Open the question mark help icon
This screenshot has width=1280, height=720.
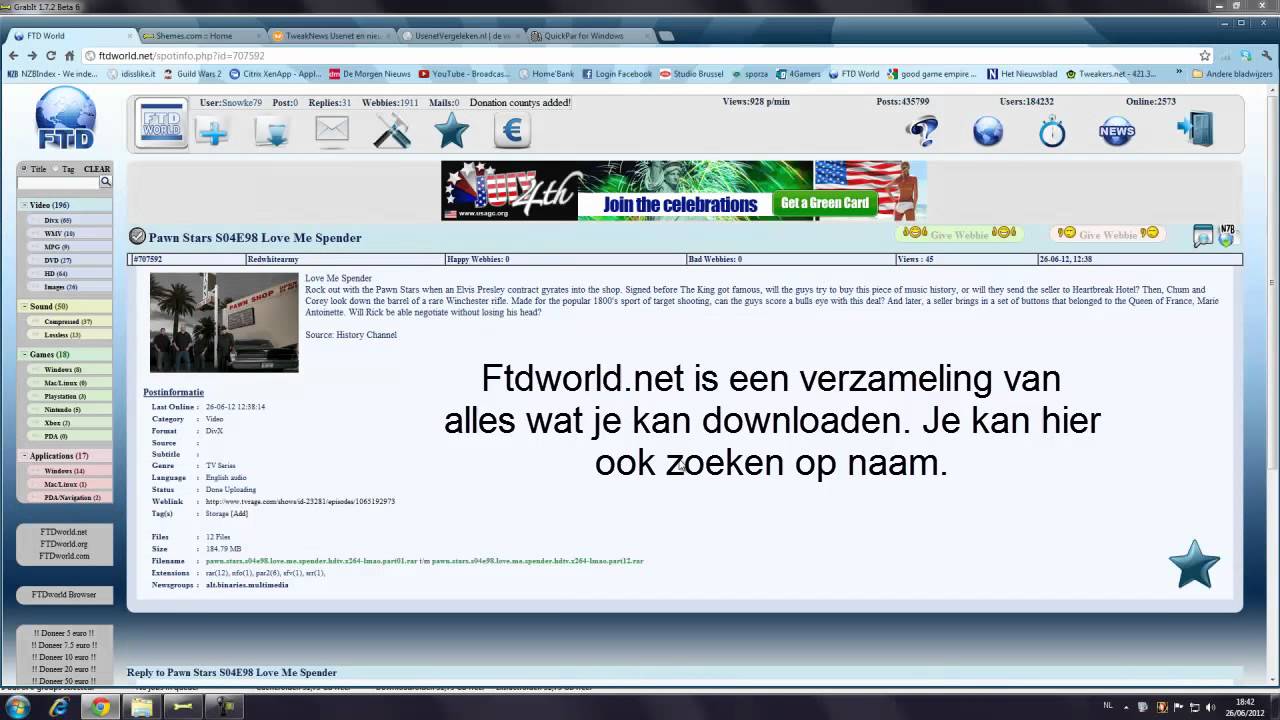click(x=922, y=131)
